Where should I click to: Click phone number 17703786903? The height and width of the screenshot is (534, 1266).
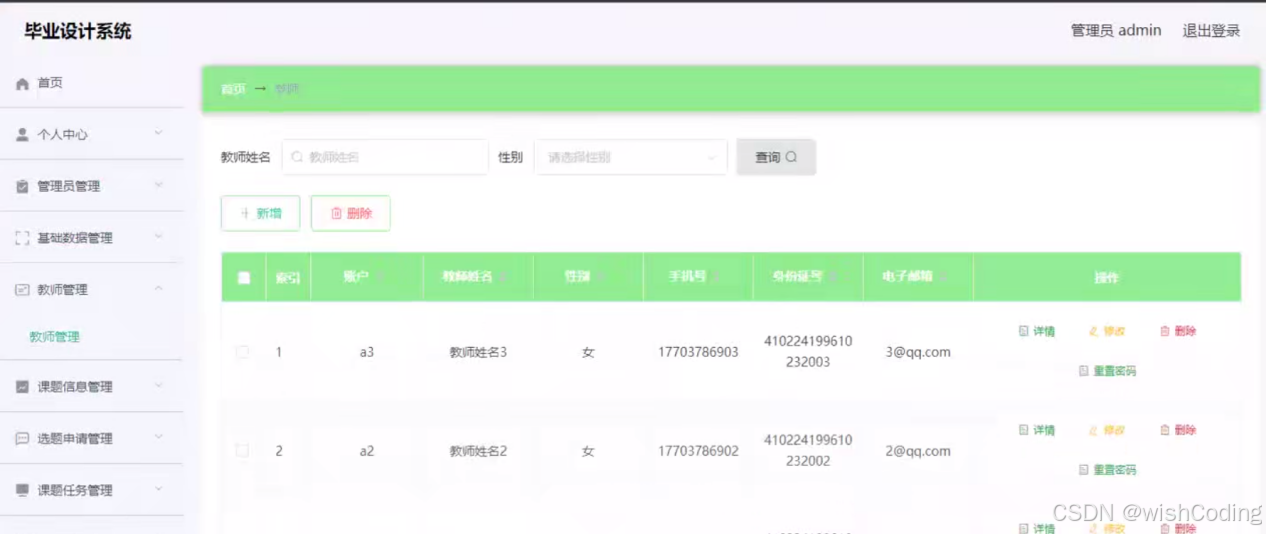click(698, 352)
